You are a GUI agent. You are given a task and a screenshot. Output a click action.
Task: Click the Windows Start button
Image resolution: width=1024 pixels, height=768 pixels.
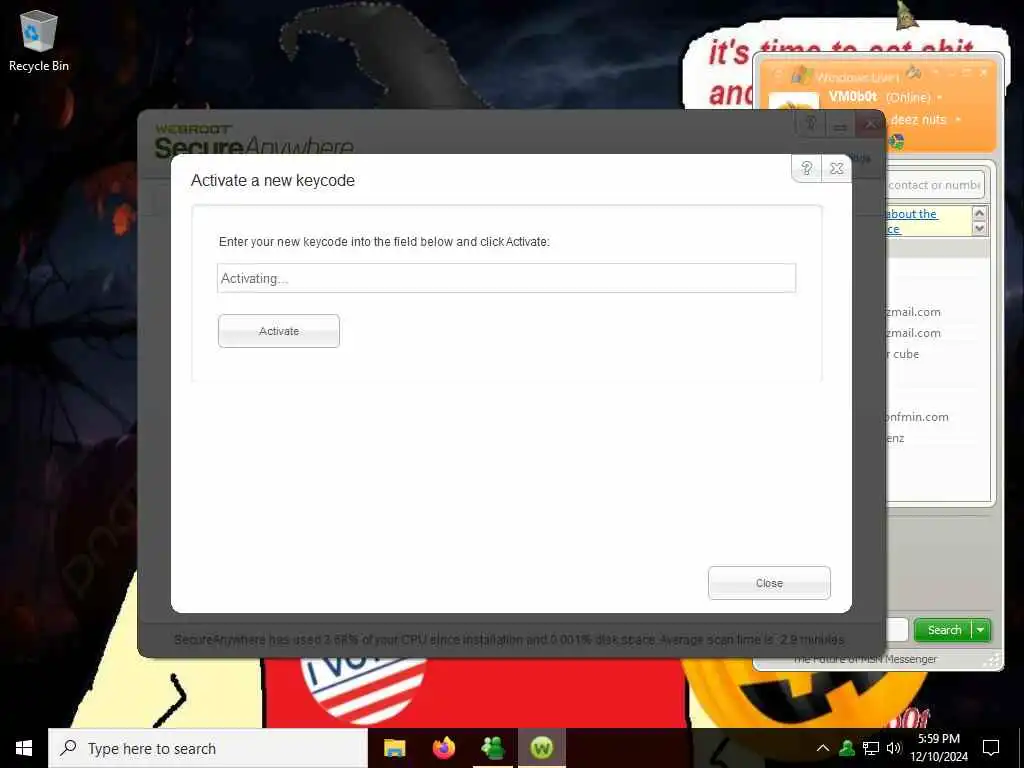[x=24, y=748]
